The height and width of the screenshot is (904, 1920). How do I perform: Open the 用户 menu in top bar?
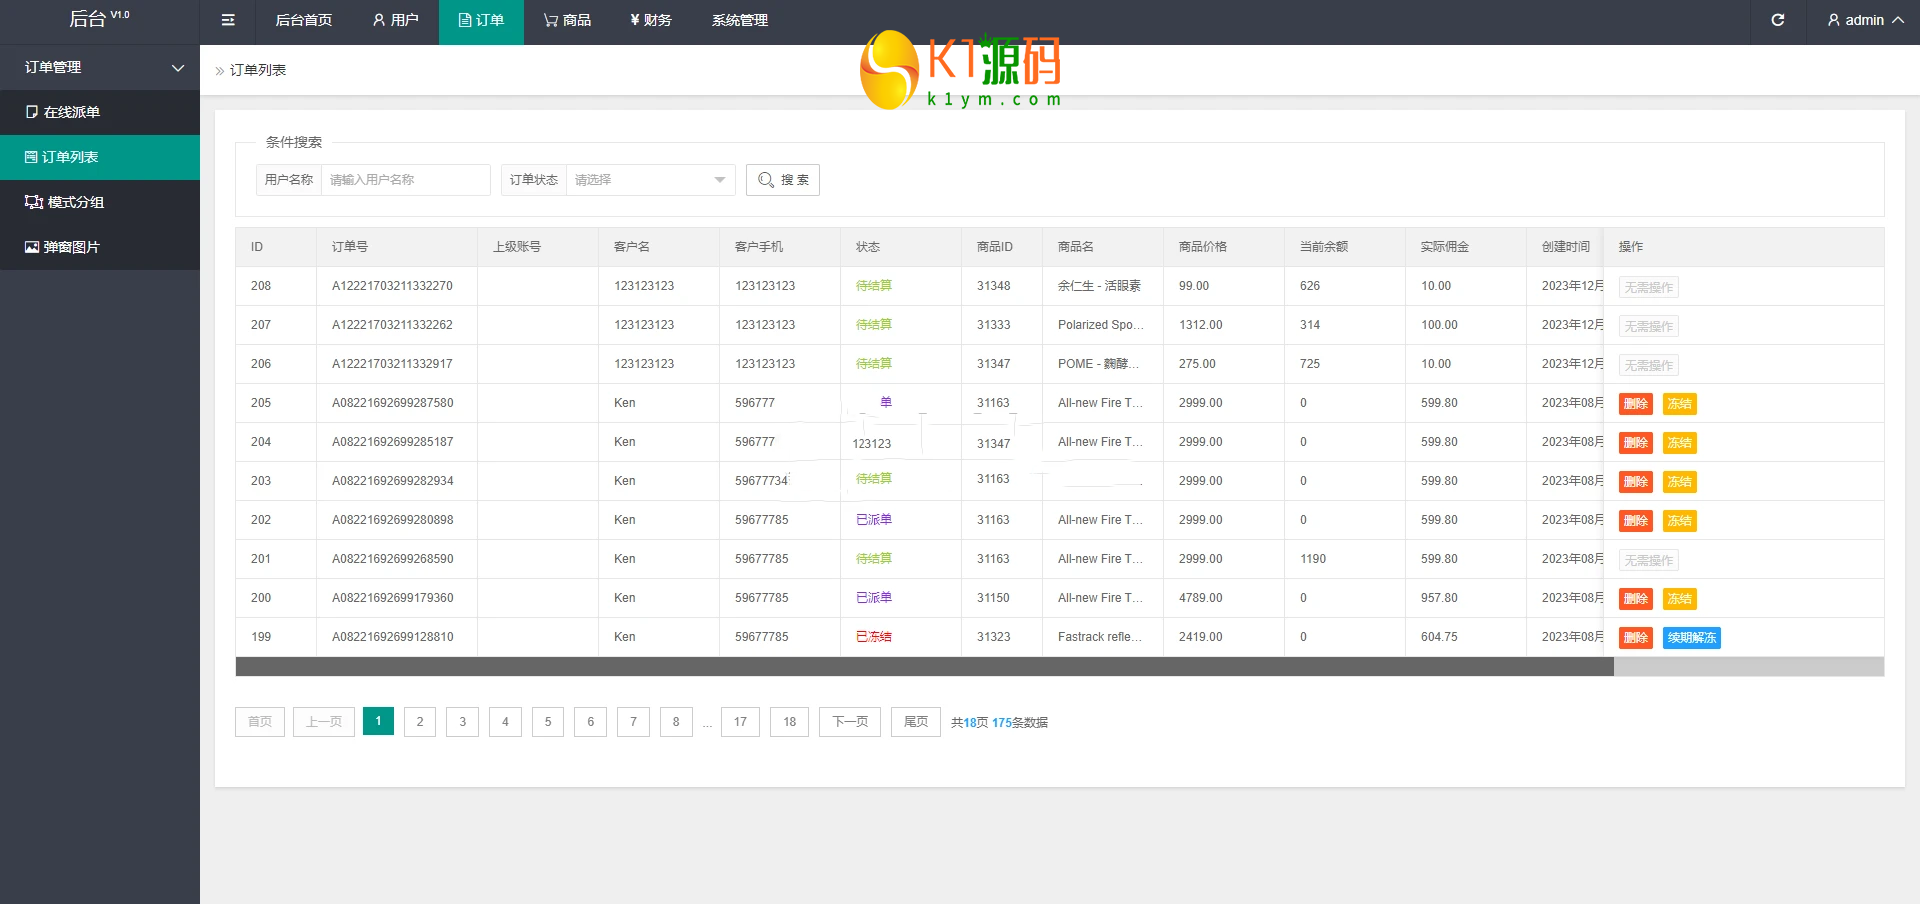pyautogui.click(x=395, y=20)
